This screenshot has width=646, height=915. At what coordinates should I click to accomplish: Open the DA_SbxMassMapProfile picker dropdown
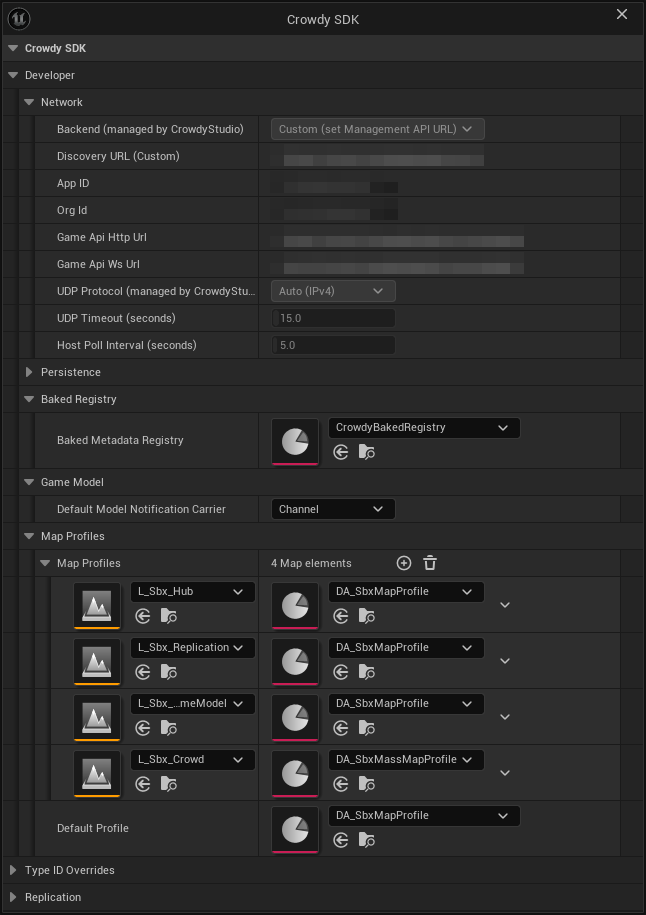pyautogui.click(x=406, y=760)
